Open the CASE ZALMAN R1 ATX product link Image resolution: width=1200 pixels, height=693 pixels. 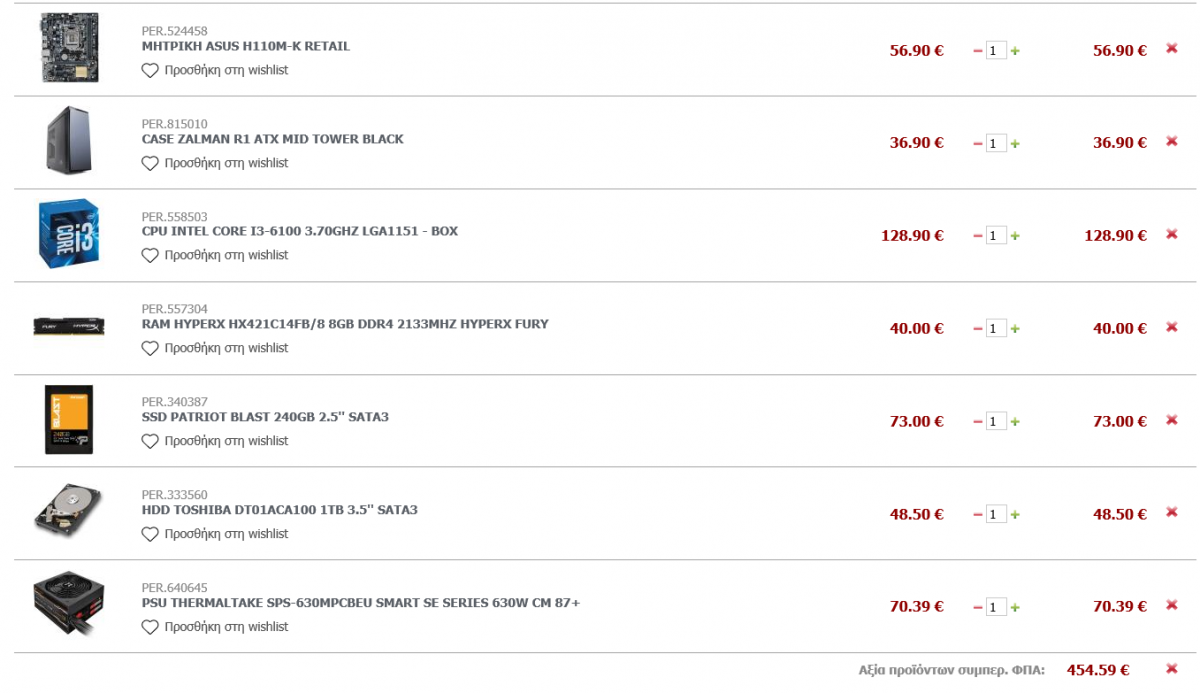[x=273, y=139]
